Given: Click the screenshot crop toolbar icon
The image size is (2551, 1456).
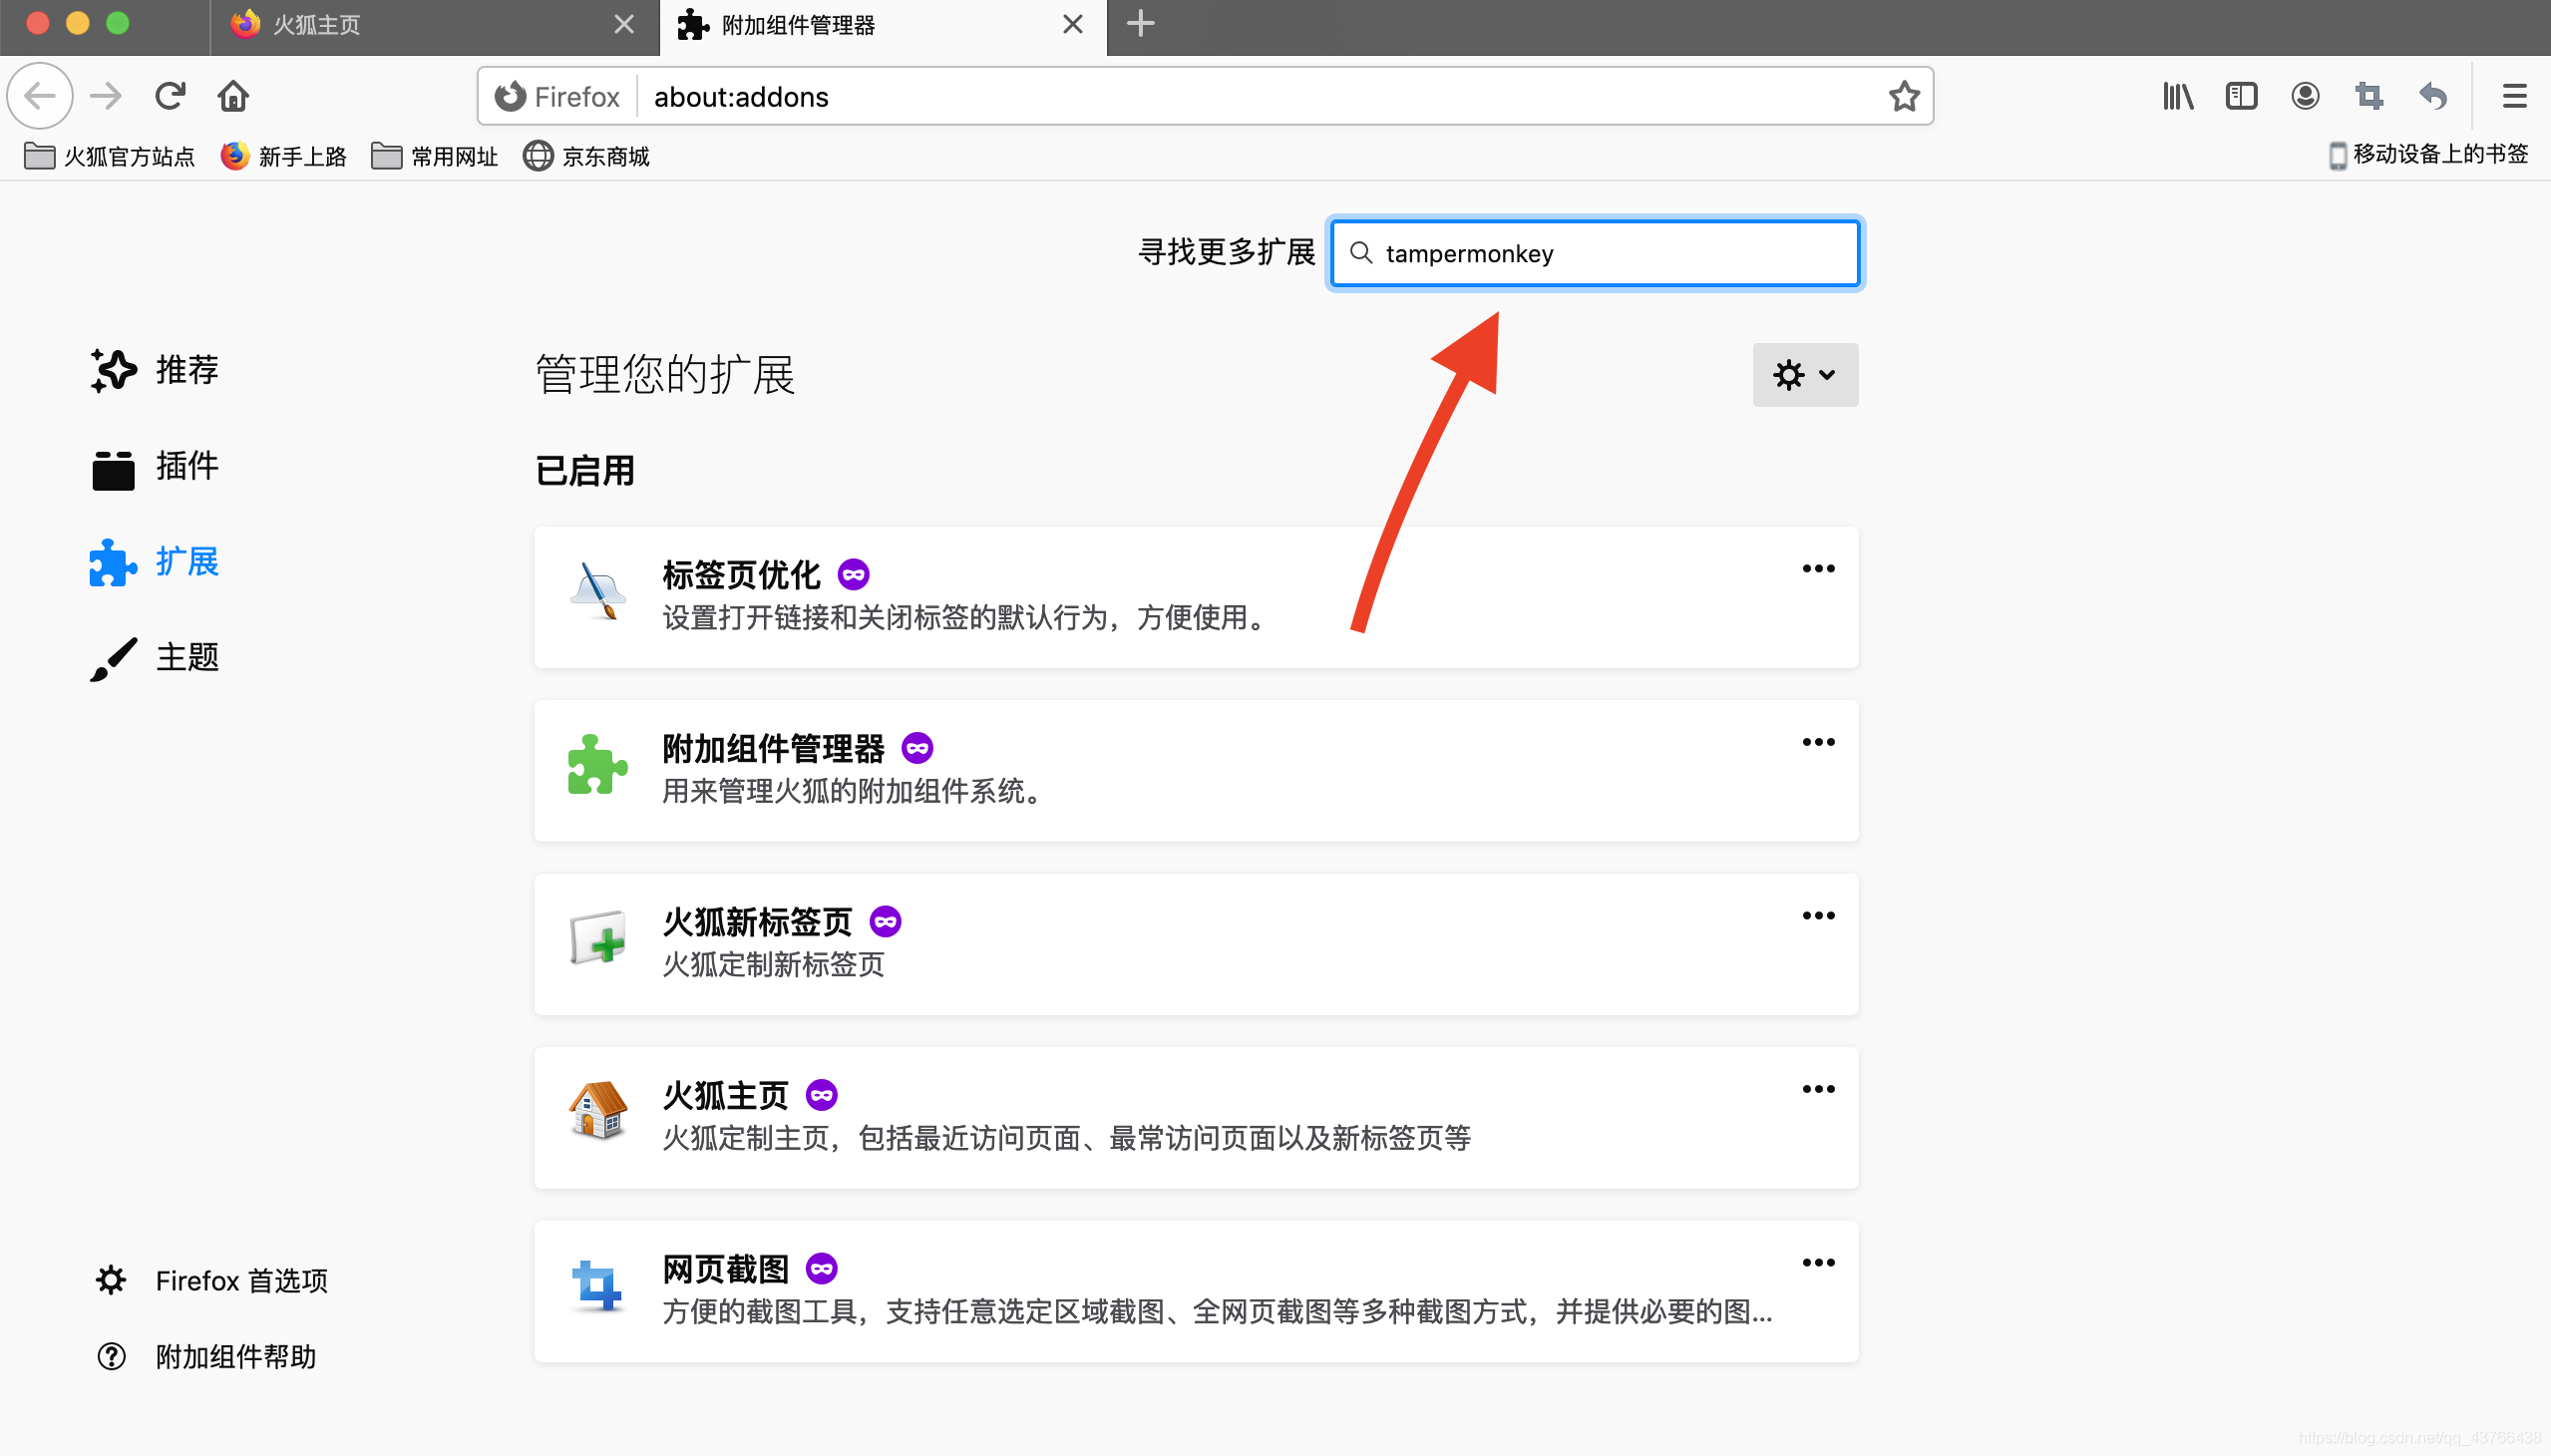Looking at the screenshot, I should (x=2369, y=96).
